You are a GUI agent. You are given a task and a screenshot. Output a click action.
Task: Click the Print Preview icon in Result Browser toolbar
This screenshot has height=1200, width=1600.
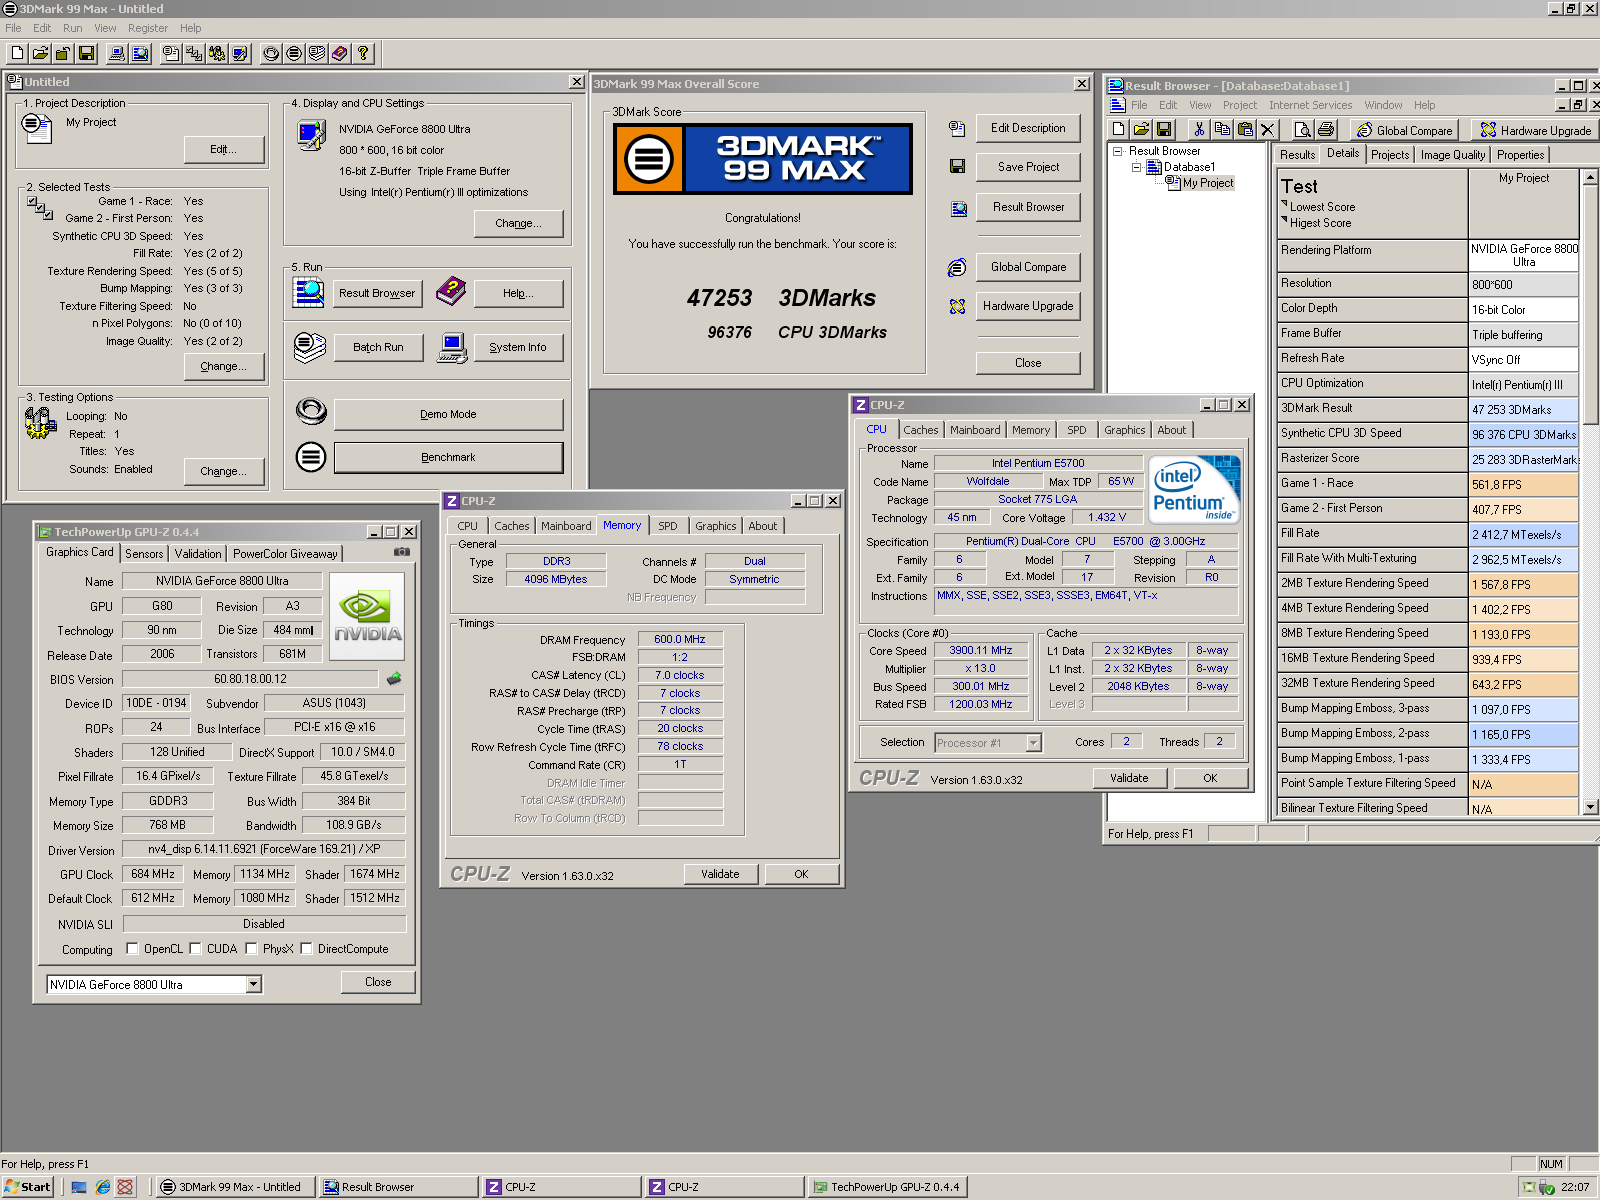(1302, 129)
